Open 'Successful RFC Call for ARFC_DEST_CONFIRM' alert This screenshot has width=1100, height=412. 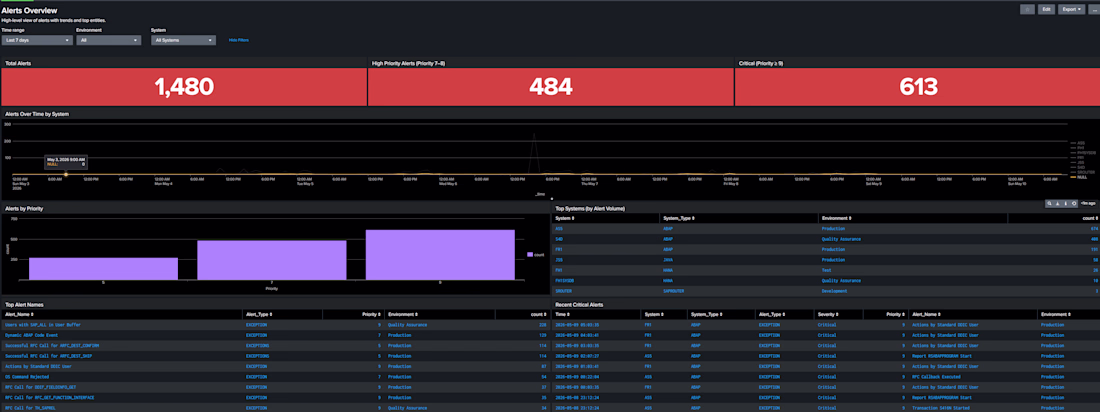pos(51,346)
